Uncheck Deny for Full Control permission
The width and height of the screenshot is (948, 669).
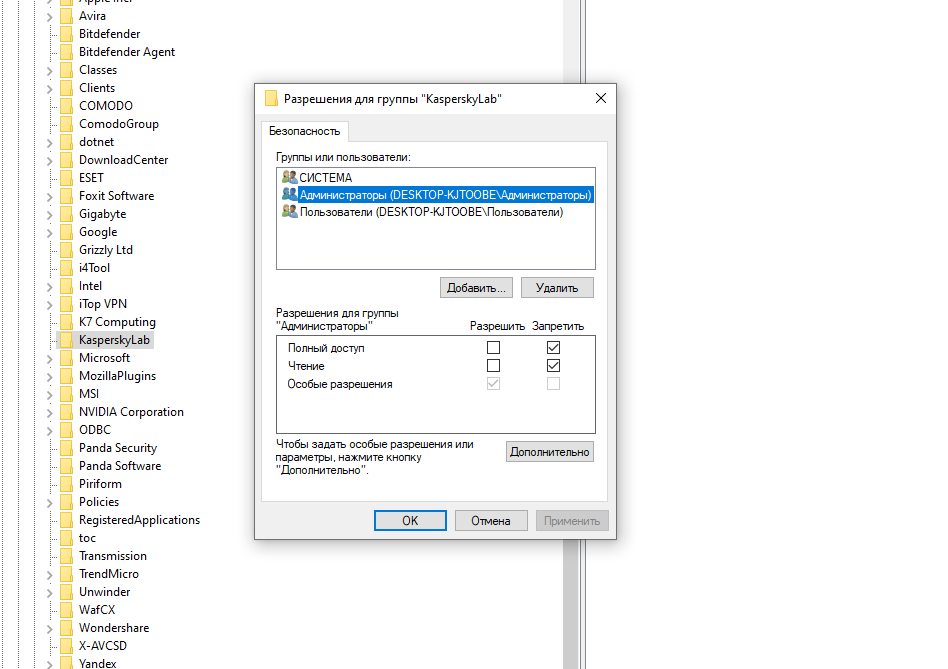pyautogui.click(x=553, y=347)
